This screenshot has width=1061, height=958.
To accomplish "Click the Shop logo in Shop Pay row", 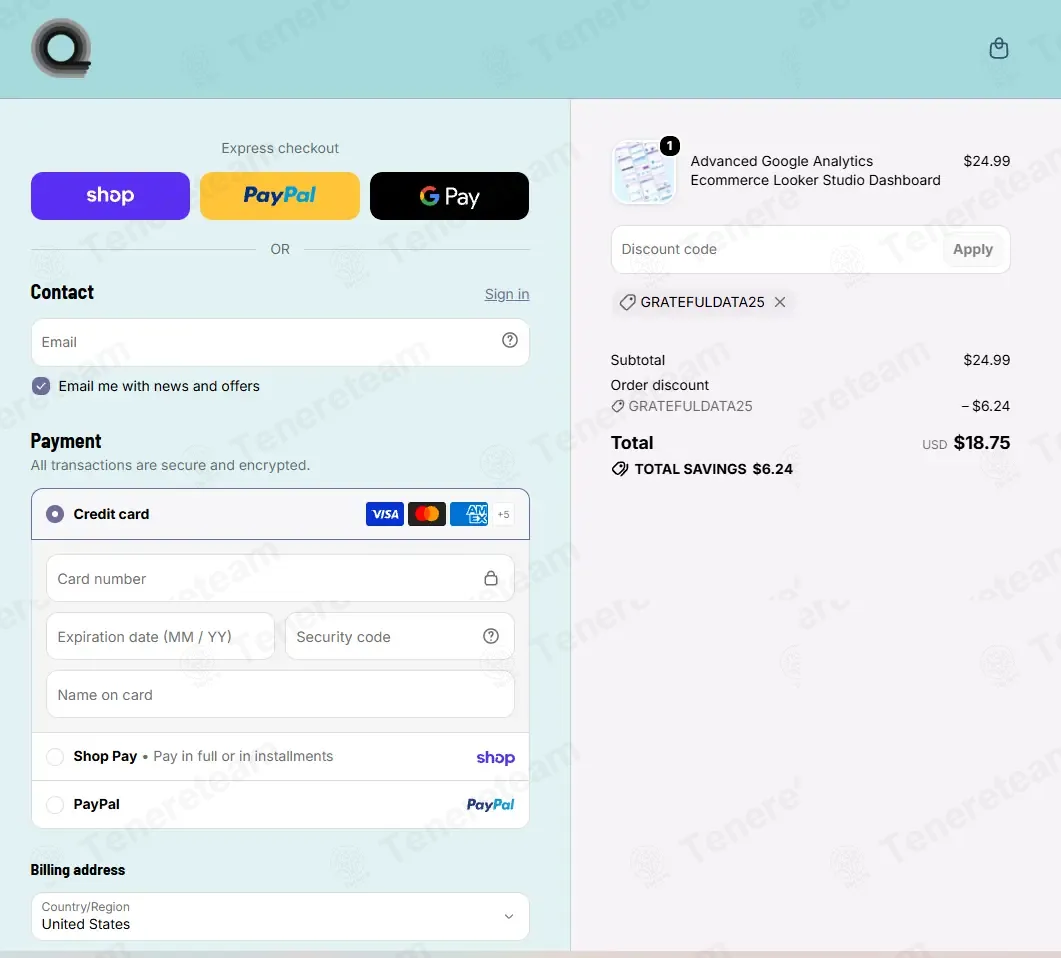I will coord(495,758).
